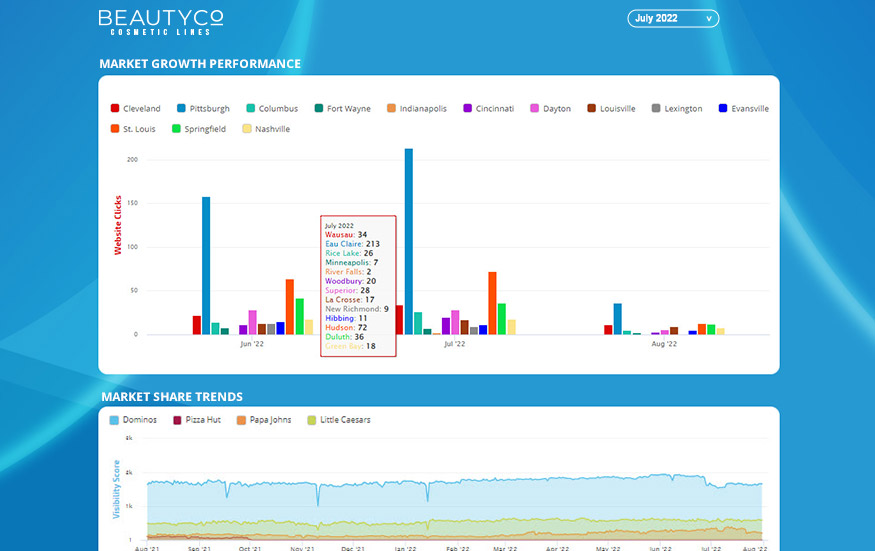Click the Cincinnati legend marker
This screenshot has width=875, height=551.
point(467,109)
